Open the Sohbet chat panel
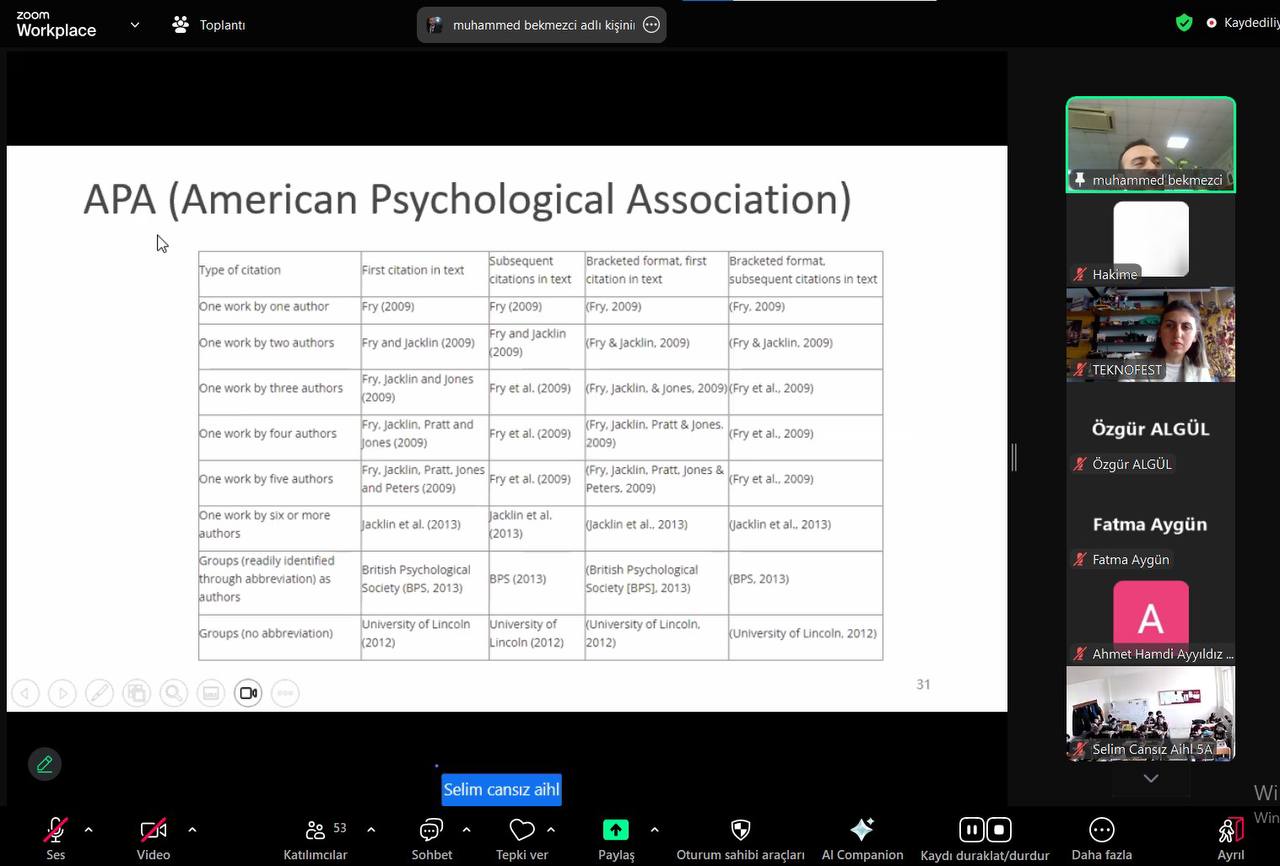Screen dimensions: 1280x866 [431, 830]
